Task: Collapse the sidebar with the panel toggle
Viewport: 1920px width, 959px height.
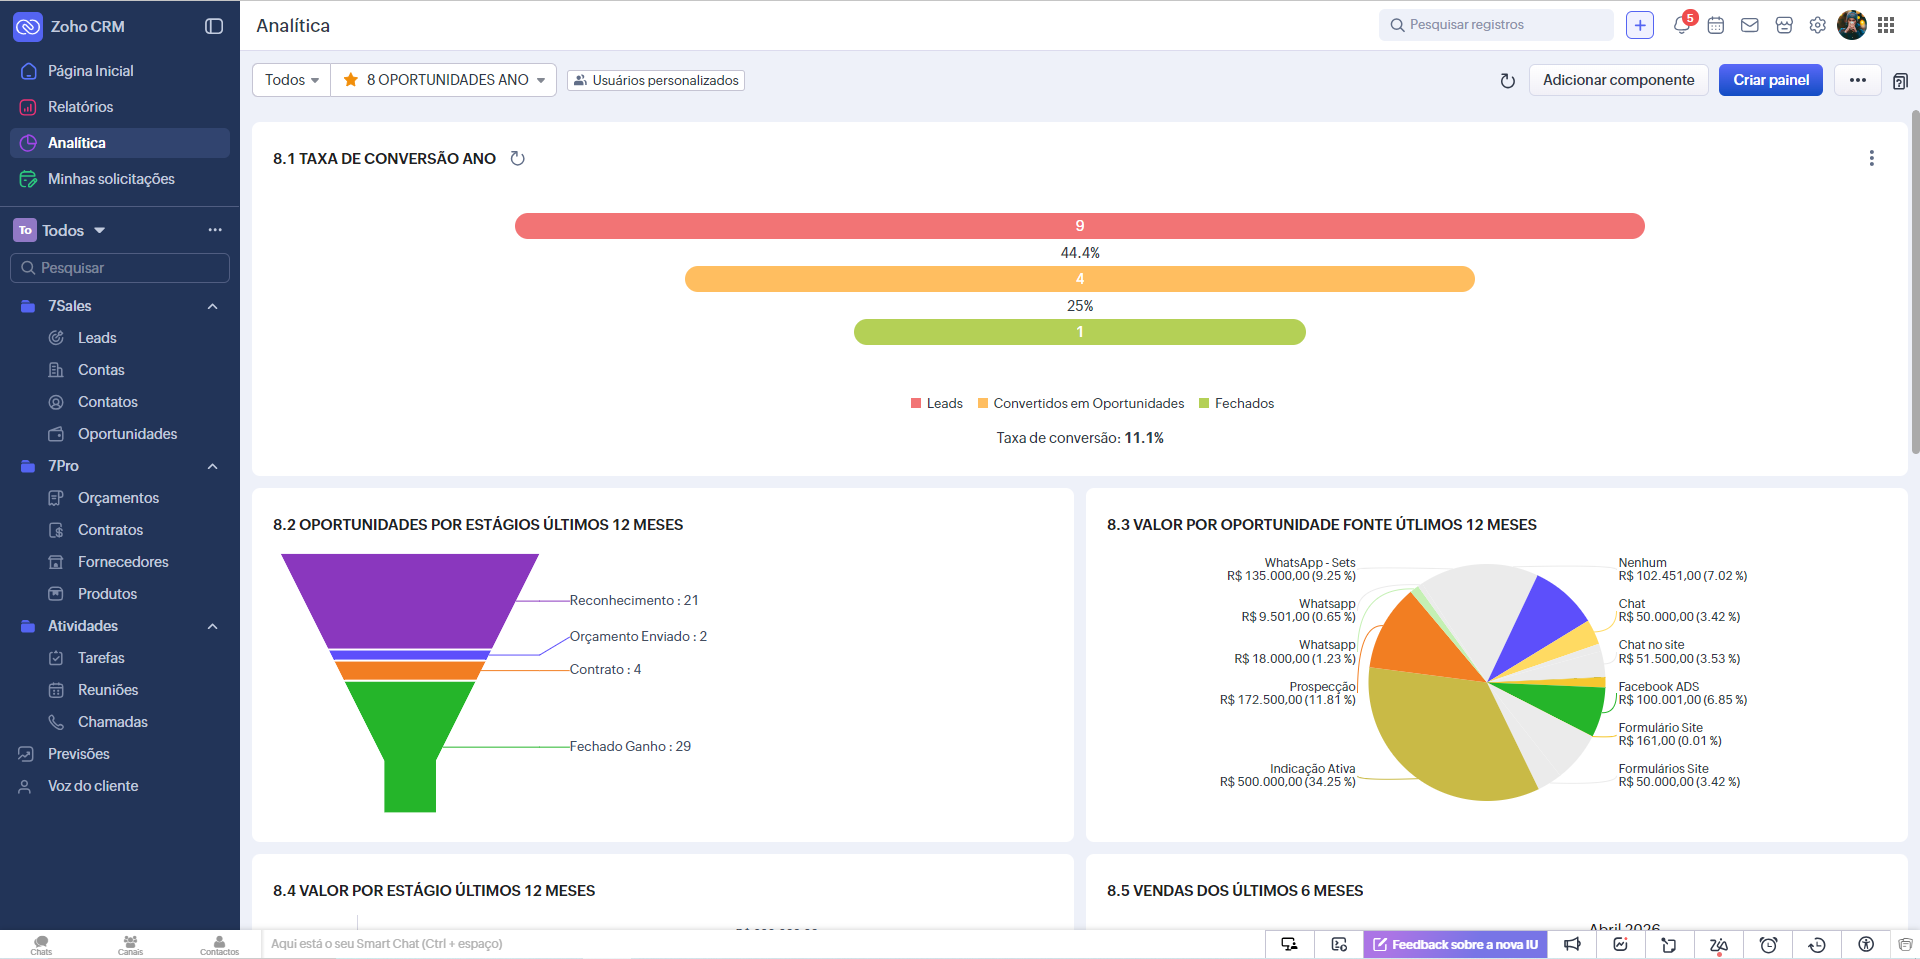Action: [214, 27]
